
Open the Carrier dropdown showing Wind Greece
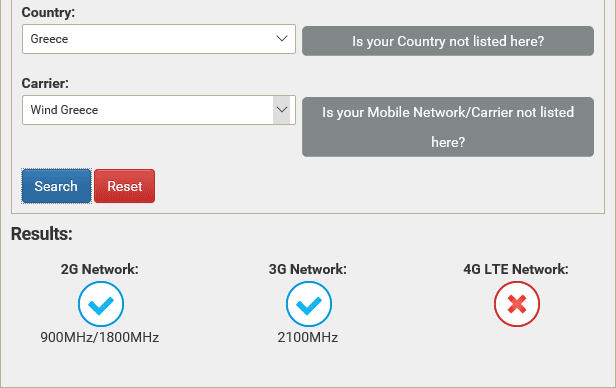click(x=159, y=110)
